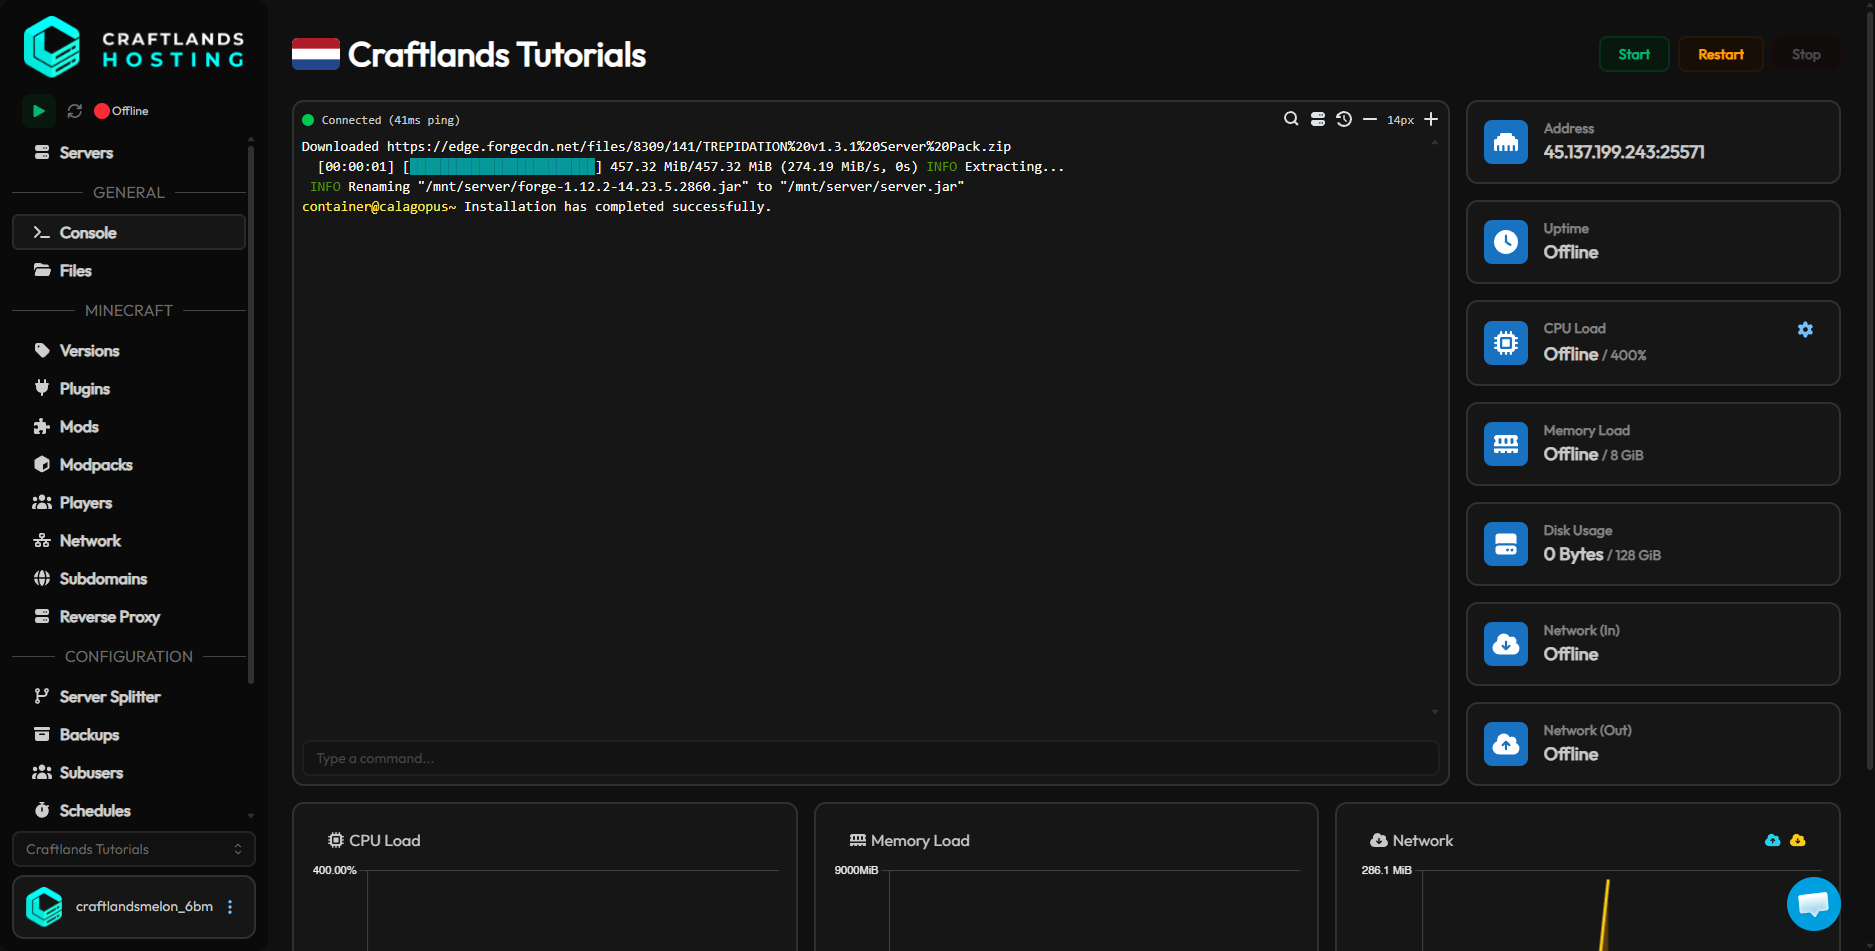Open the Network settings page

tap(129, 541)
